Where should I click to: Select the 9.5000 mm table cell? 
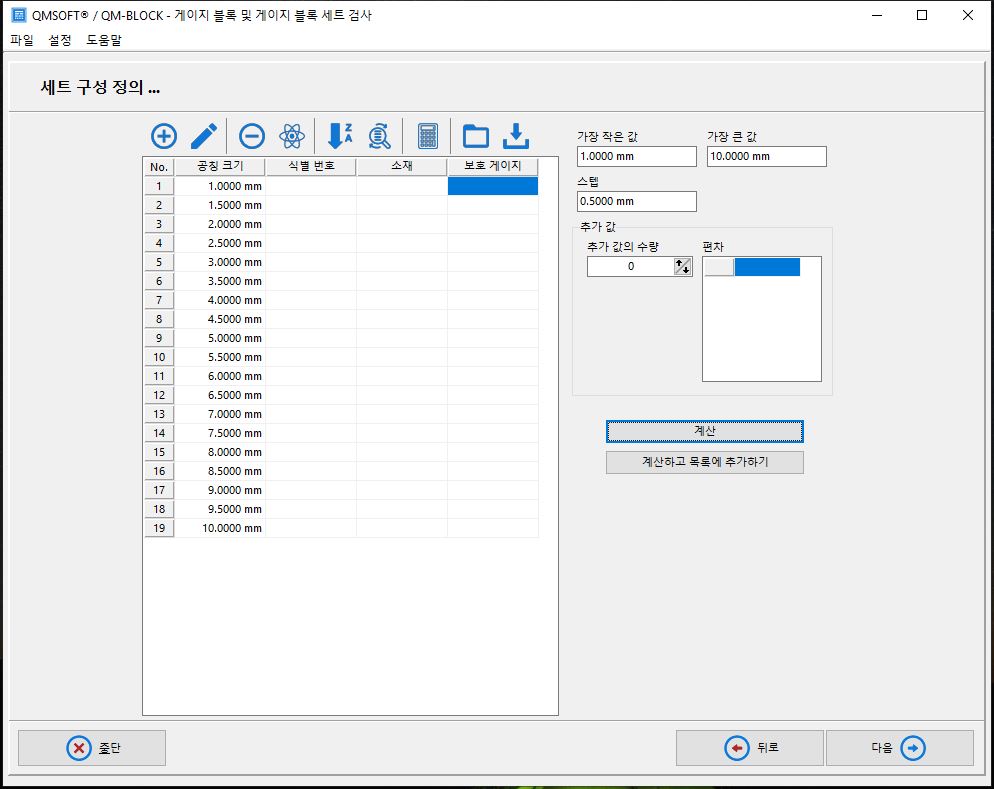(220, 510)
